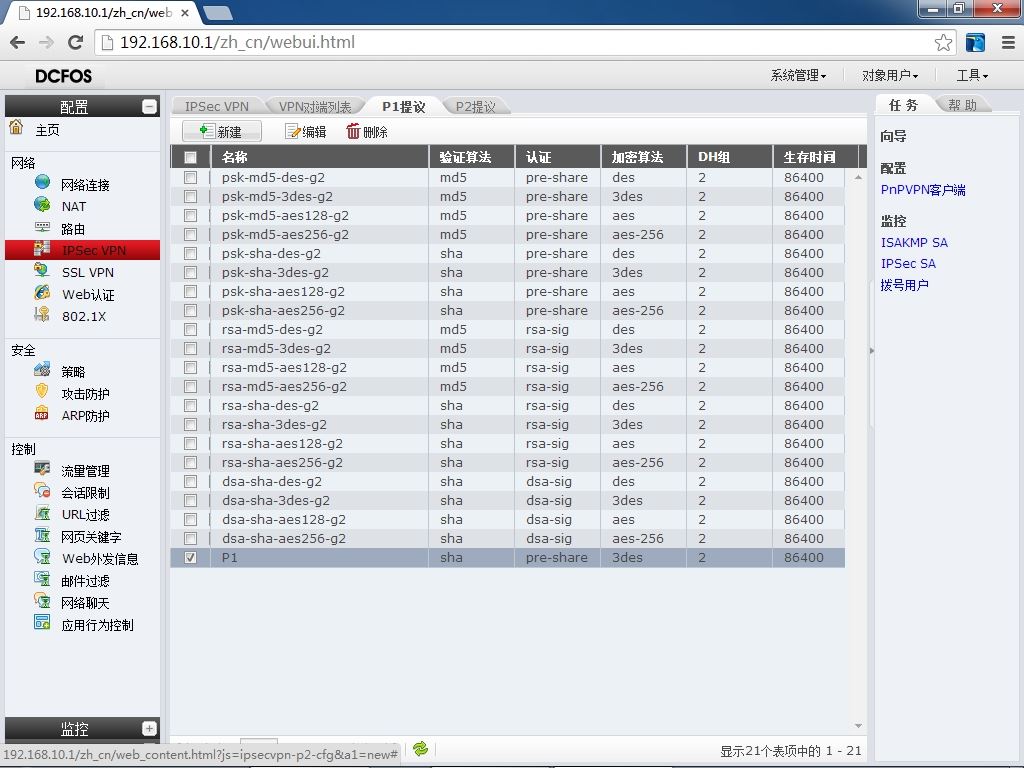Screen dimensions: 1024x768
Task: Click the 网页关键字 icon
Action: coord(42,536)
